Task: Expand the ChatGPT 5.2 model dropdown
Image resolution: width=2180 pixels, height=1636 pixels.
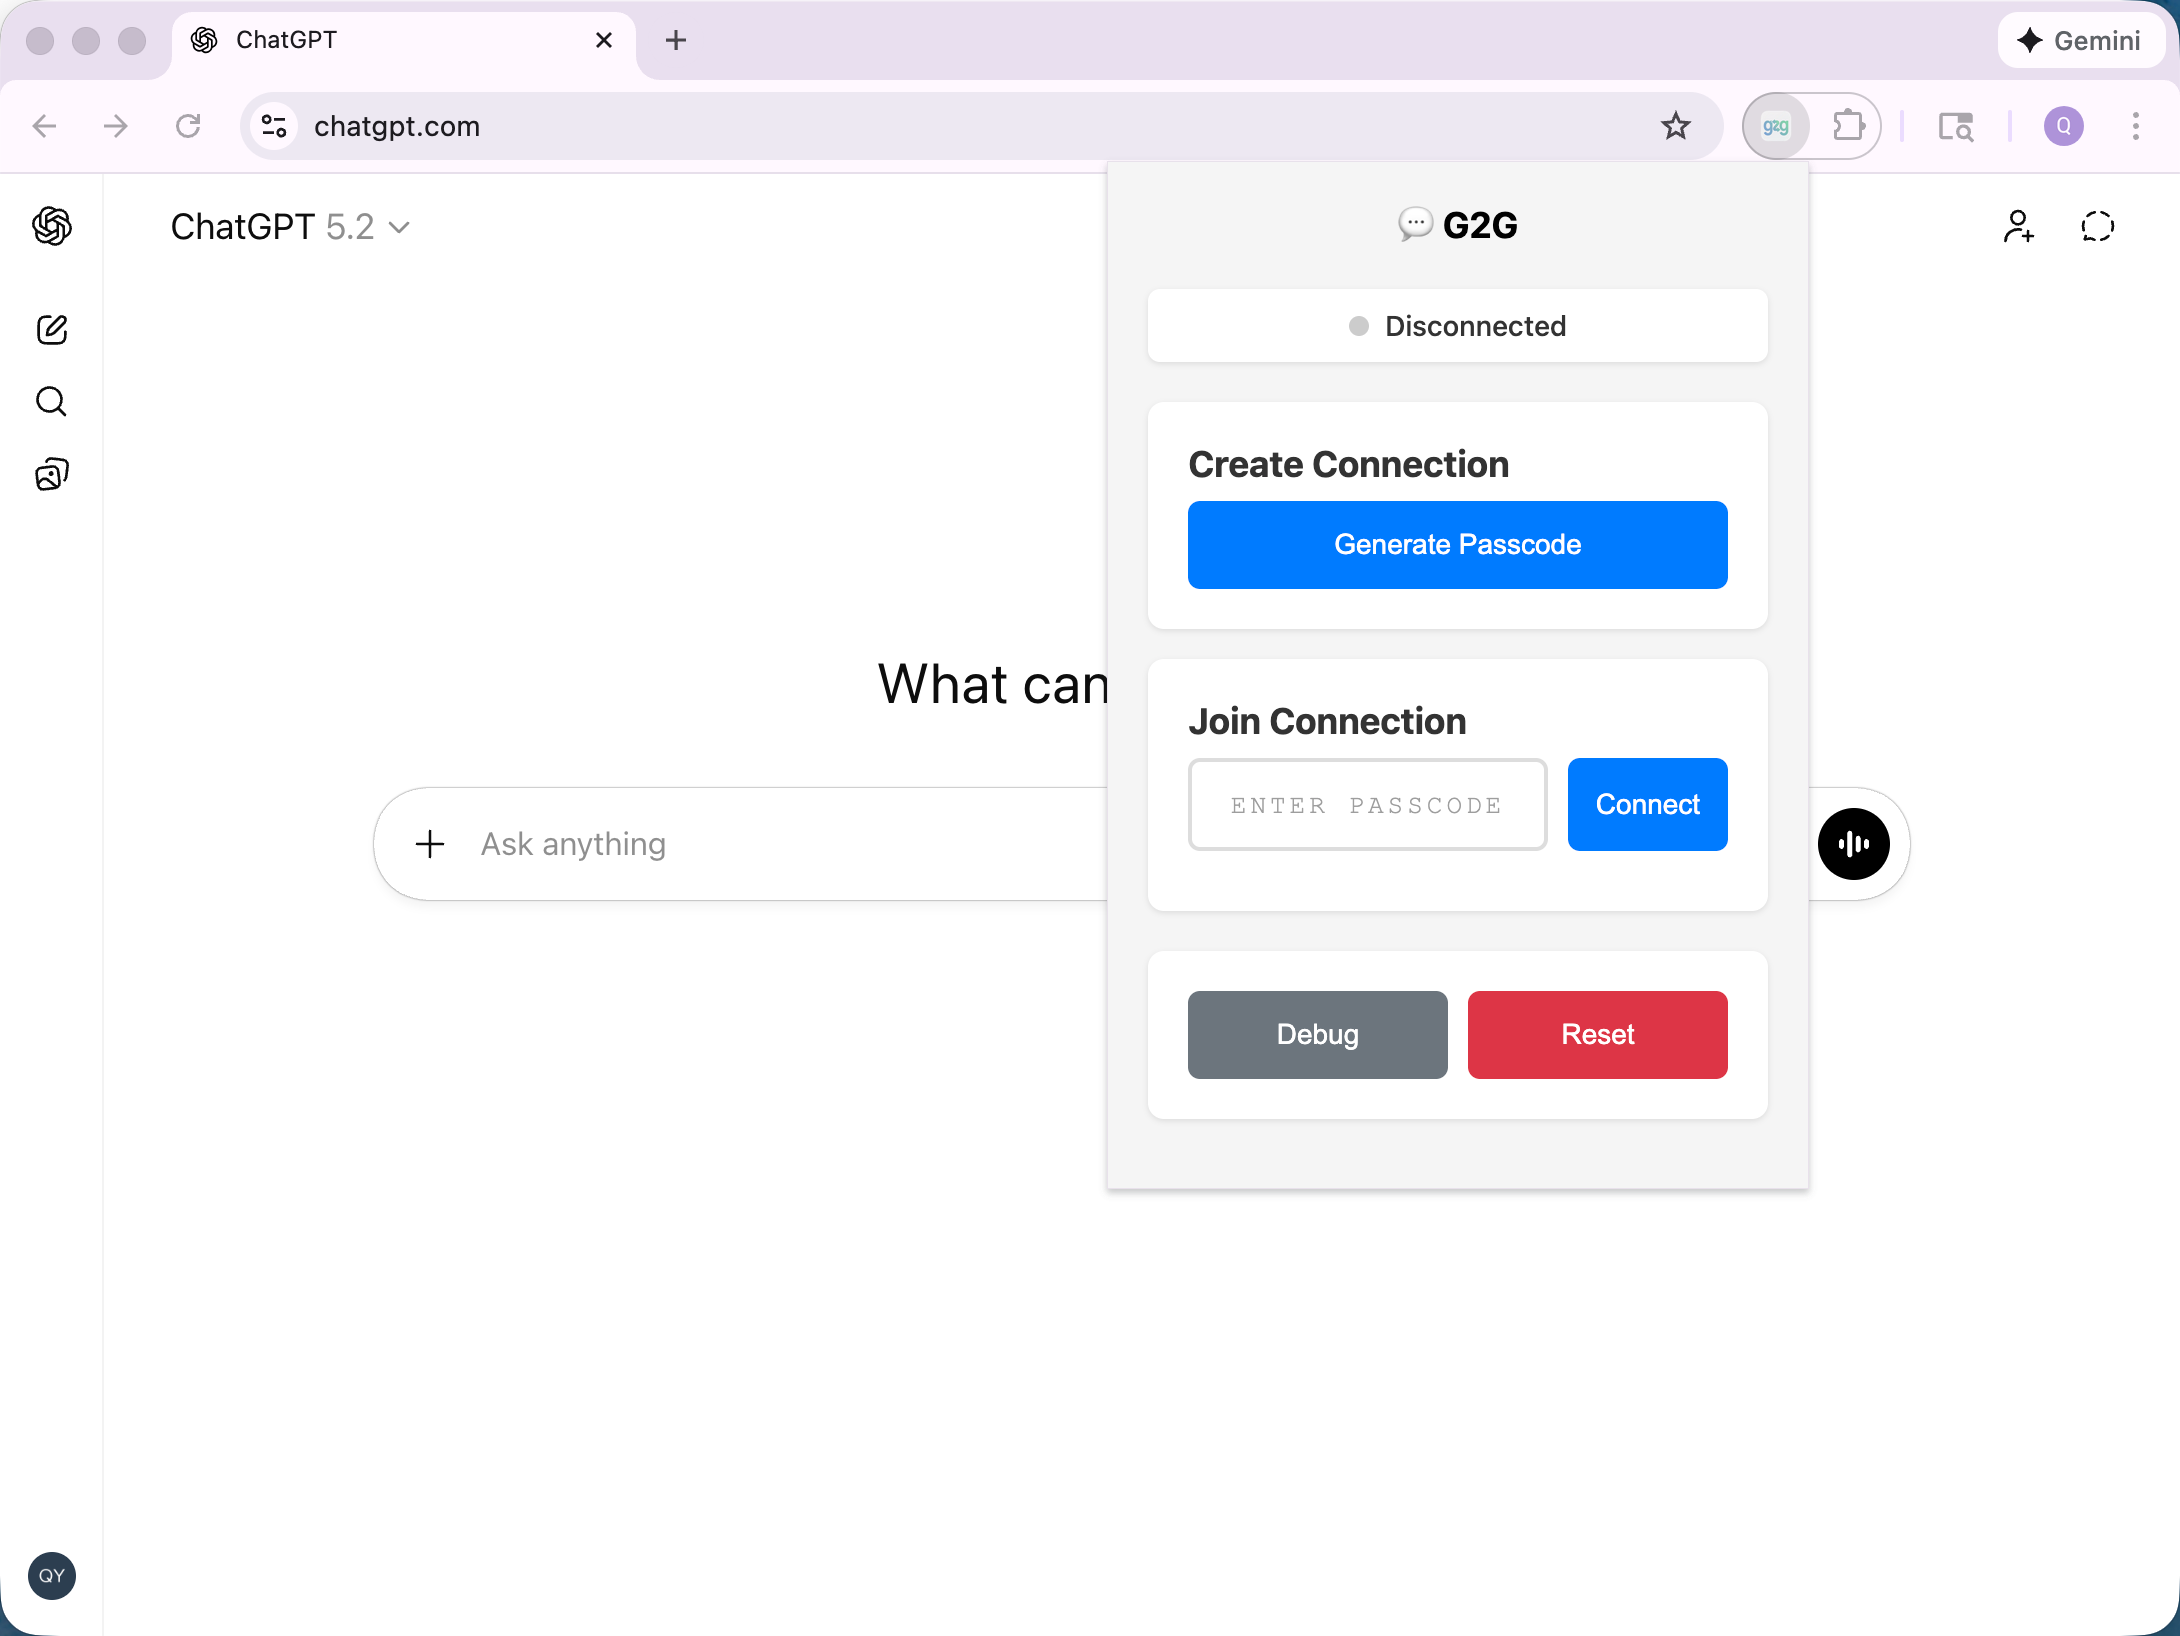Action: pos(290,227)
